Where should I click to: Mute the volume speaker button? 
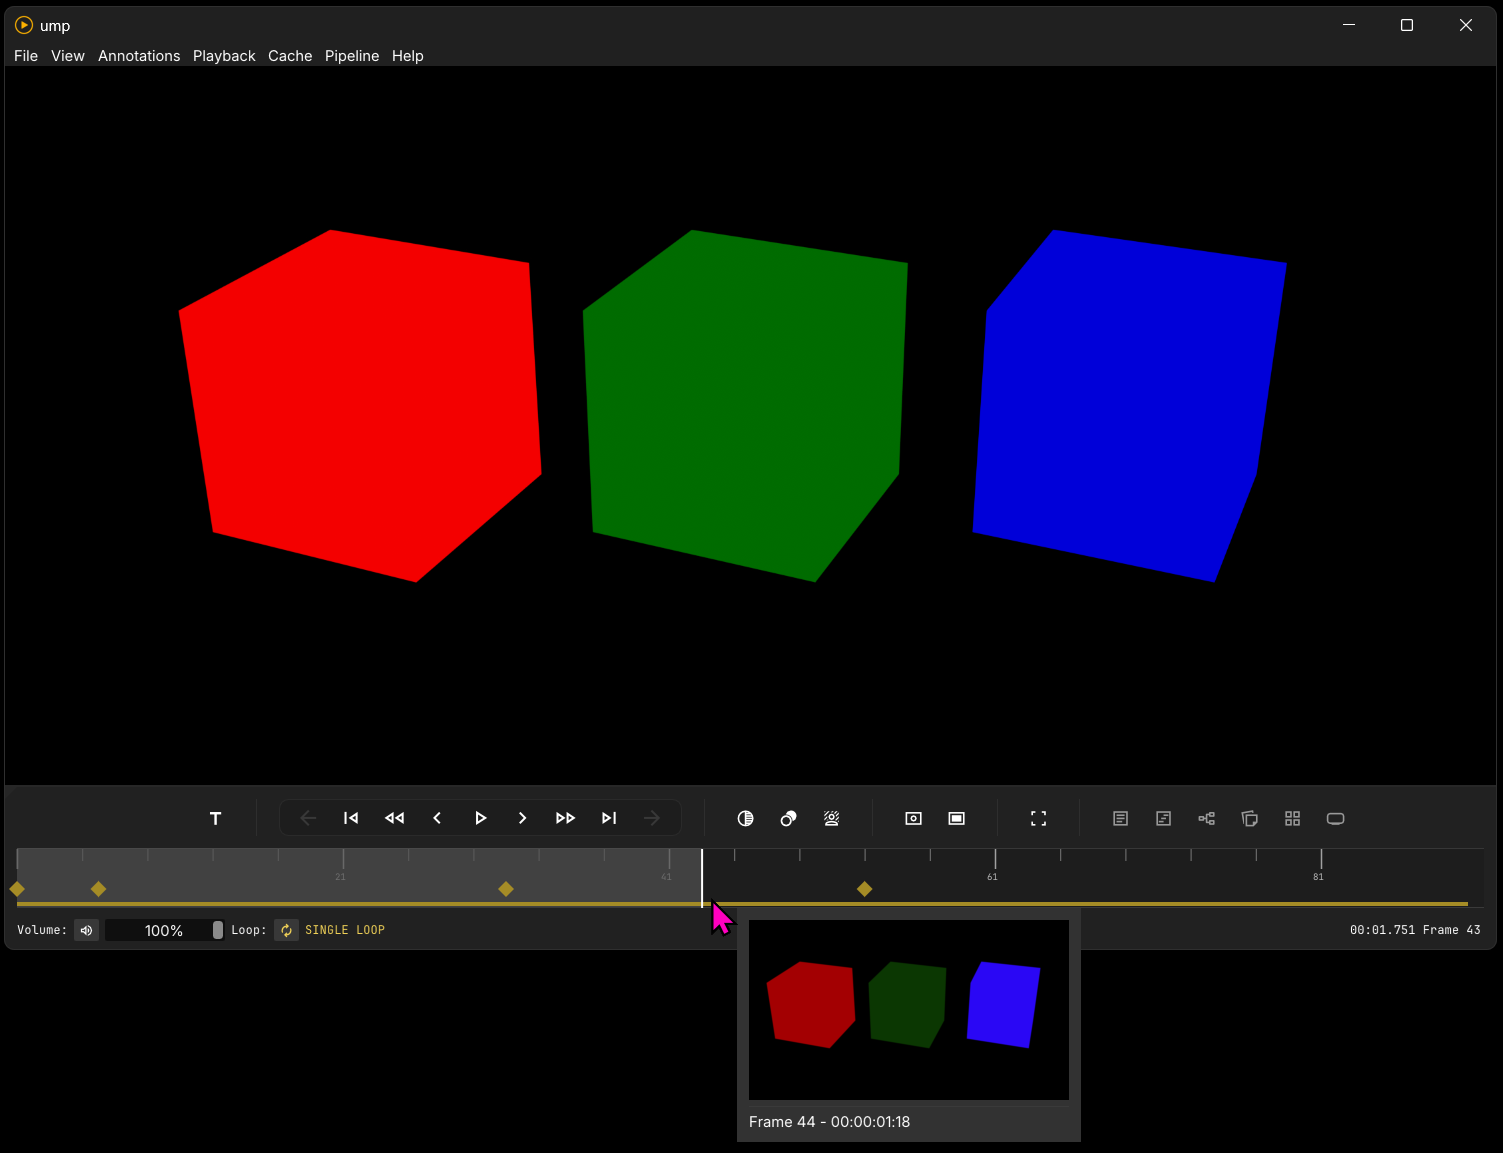click(87, 930)
